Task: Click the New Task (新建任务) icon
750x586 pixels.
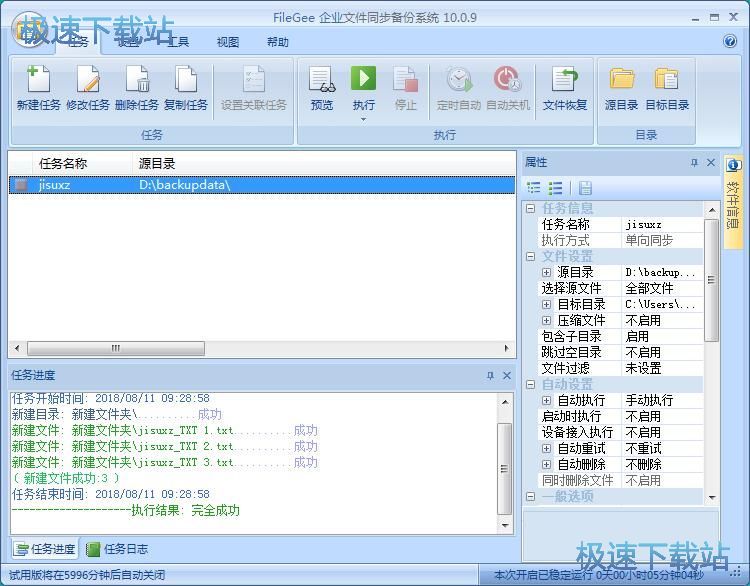Action: click(x=38, y=79)
